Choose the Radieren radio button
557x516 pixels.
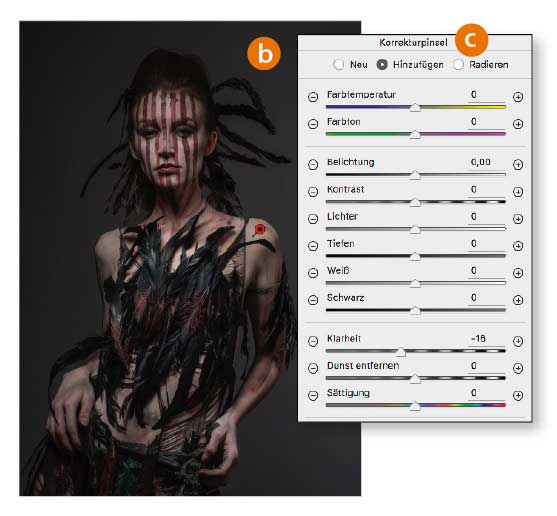click(x=458, y=65)
